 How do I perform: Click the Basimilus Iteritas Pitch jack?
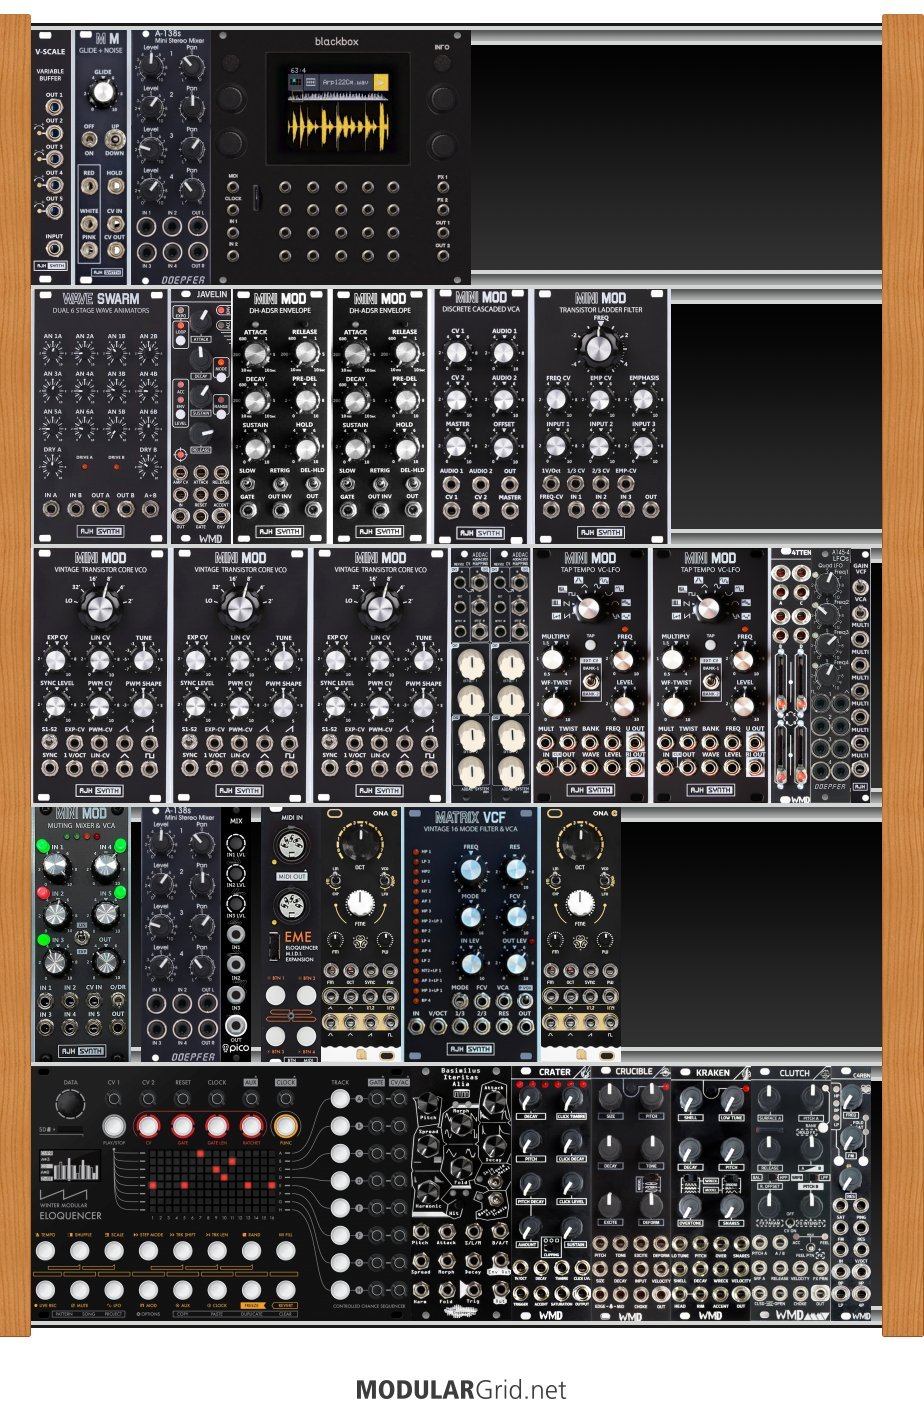(x=421, y=1231)
